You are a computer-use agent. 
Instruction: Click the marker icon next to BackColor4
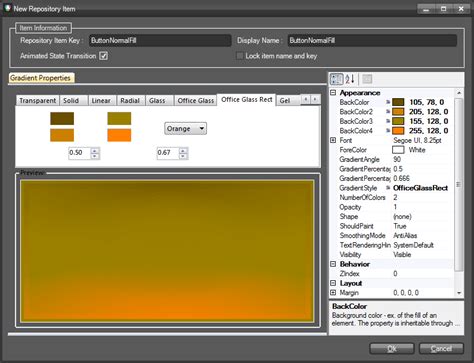(388, 131)
